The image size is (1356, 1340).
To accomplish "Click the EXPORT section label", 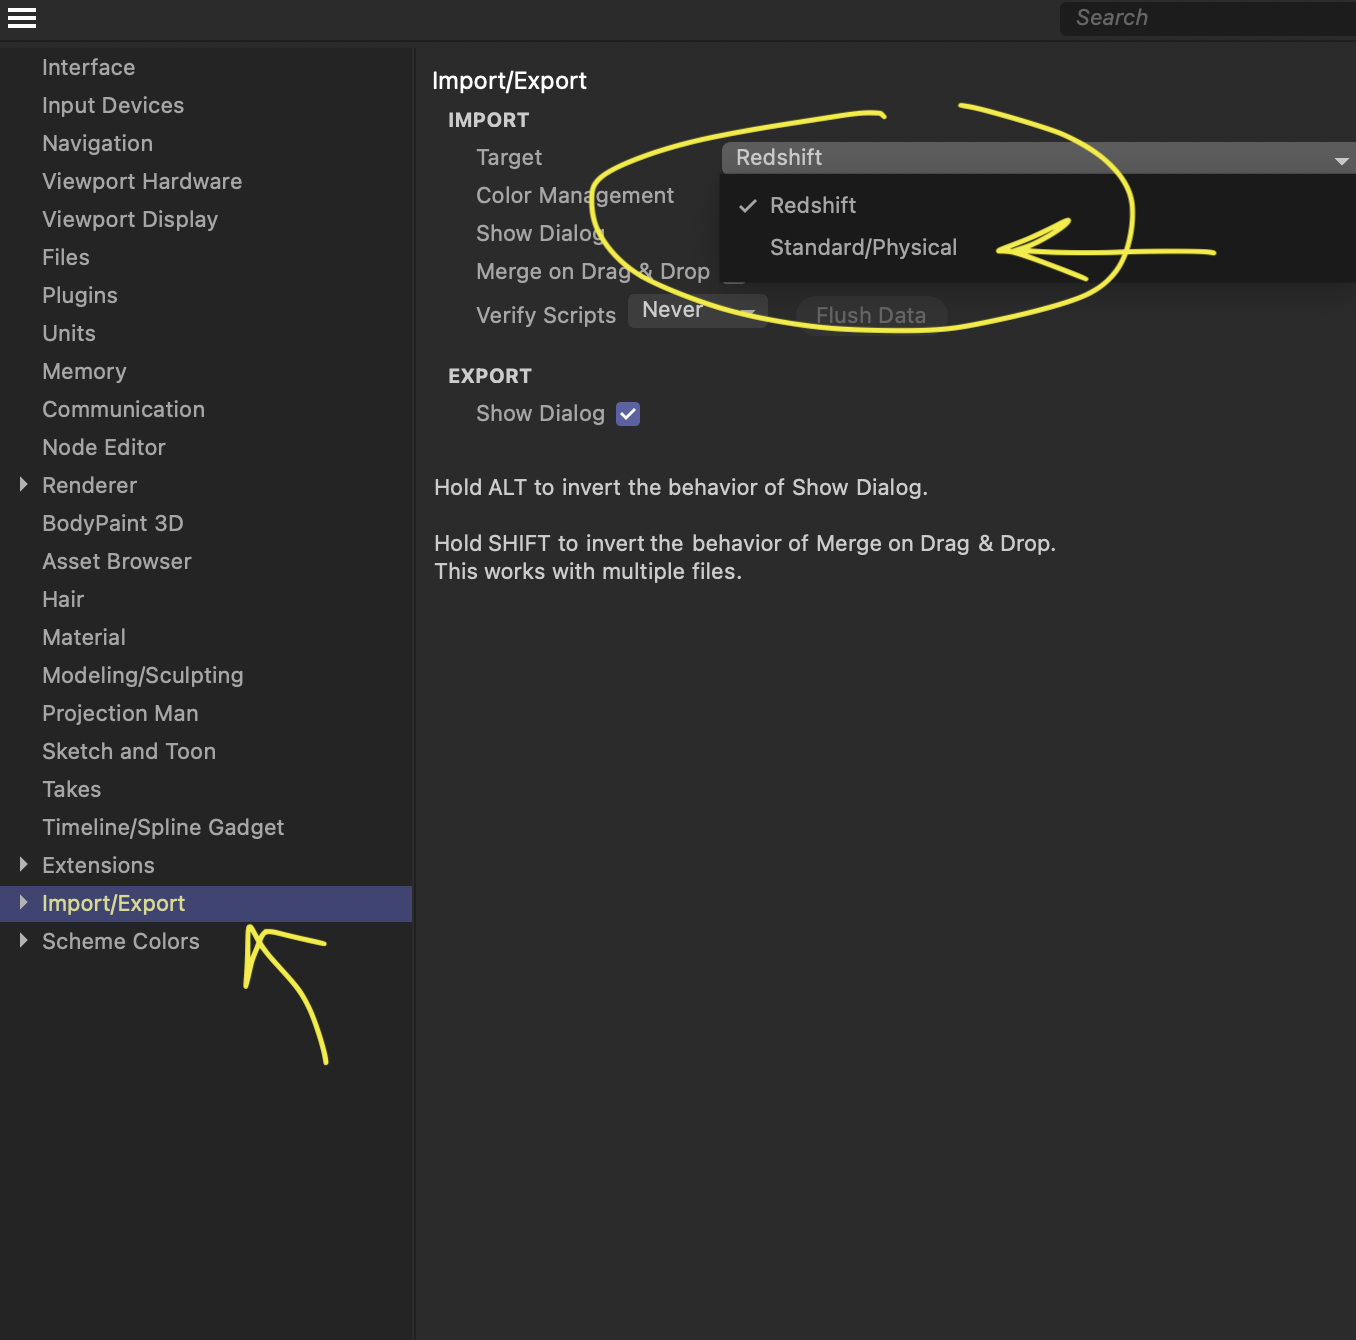I will 490,376.
